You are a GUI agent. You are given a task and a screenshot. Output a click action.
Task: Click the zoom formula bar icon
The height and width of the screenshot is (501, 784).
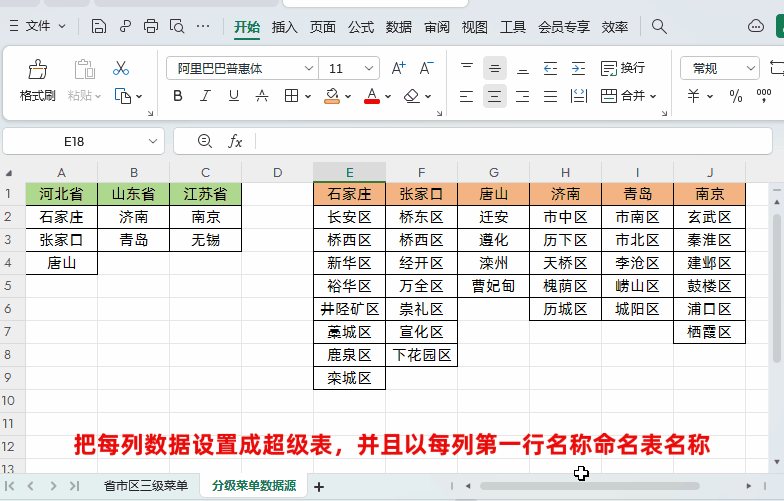(x=204, y=142)
